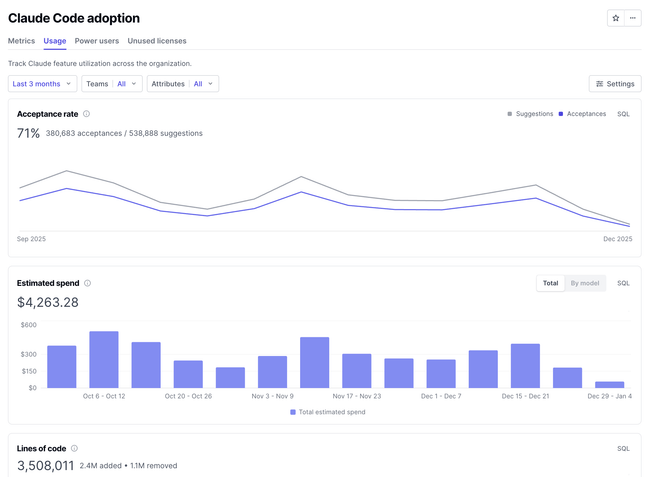
Task: Click the Oct 20 - Oct 26 axis label
Action: (188, 396)
